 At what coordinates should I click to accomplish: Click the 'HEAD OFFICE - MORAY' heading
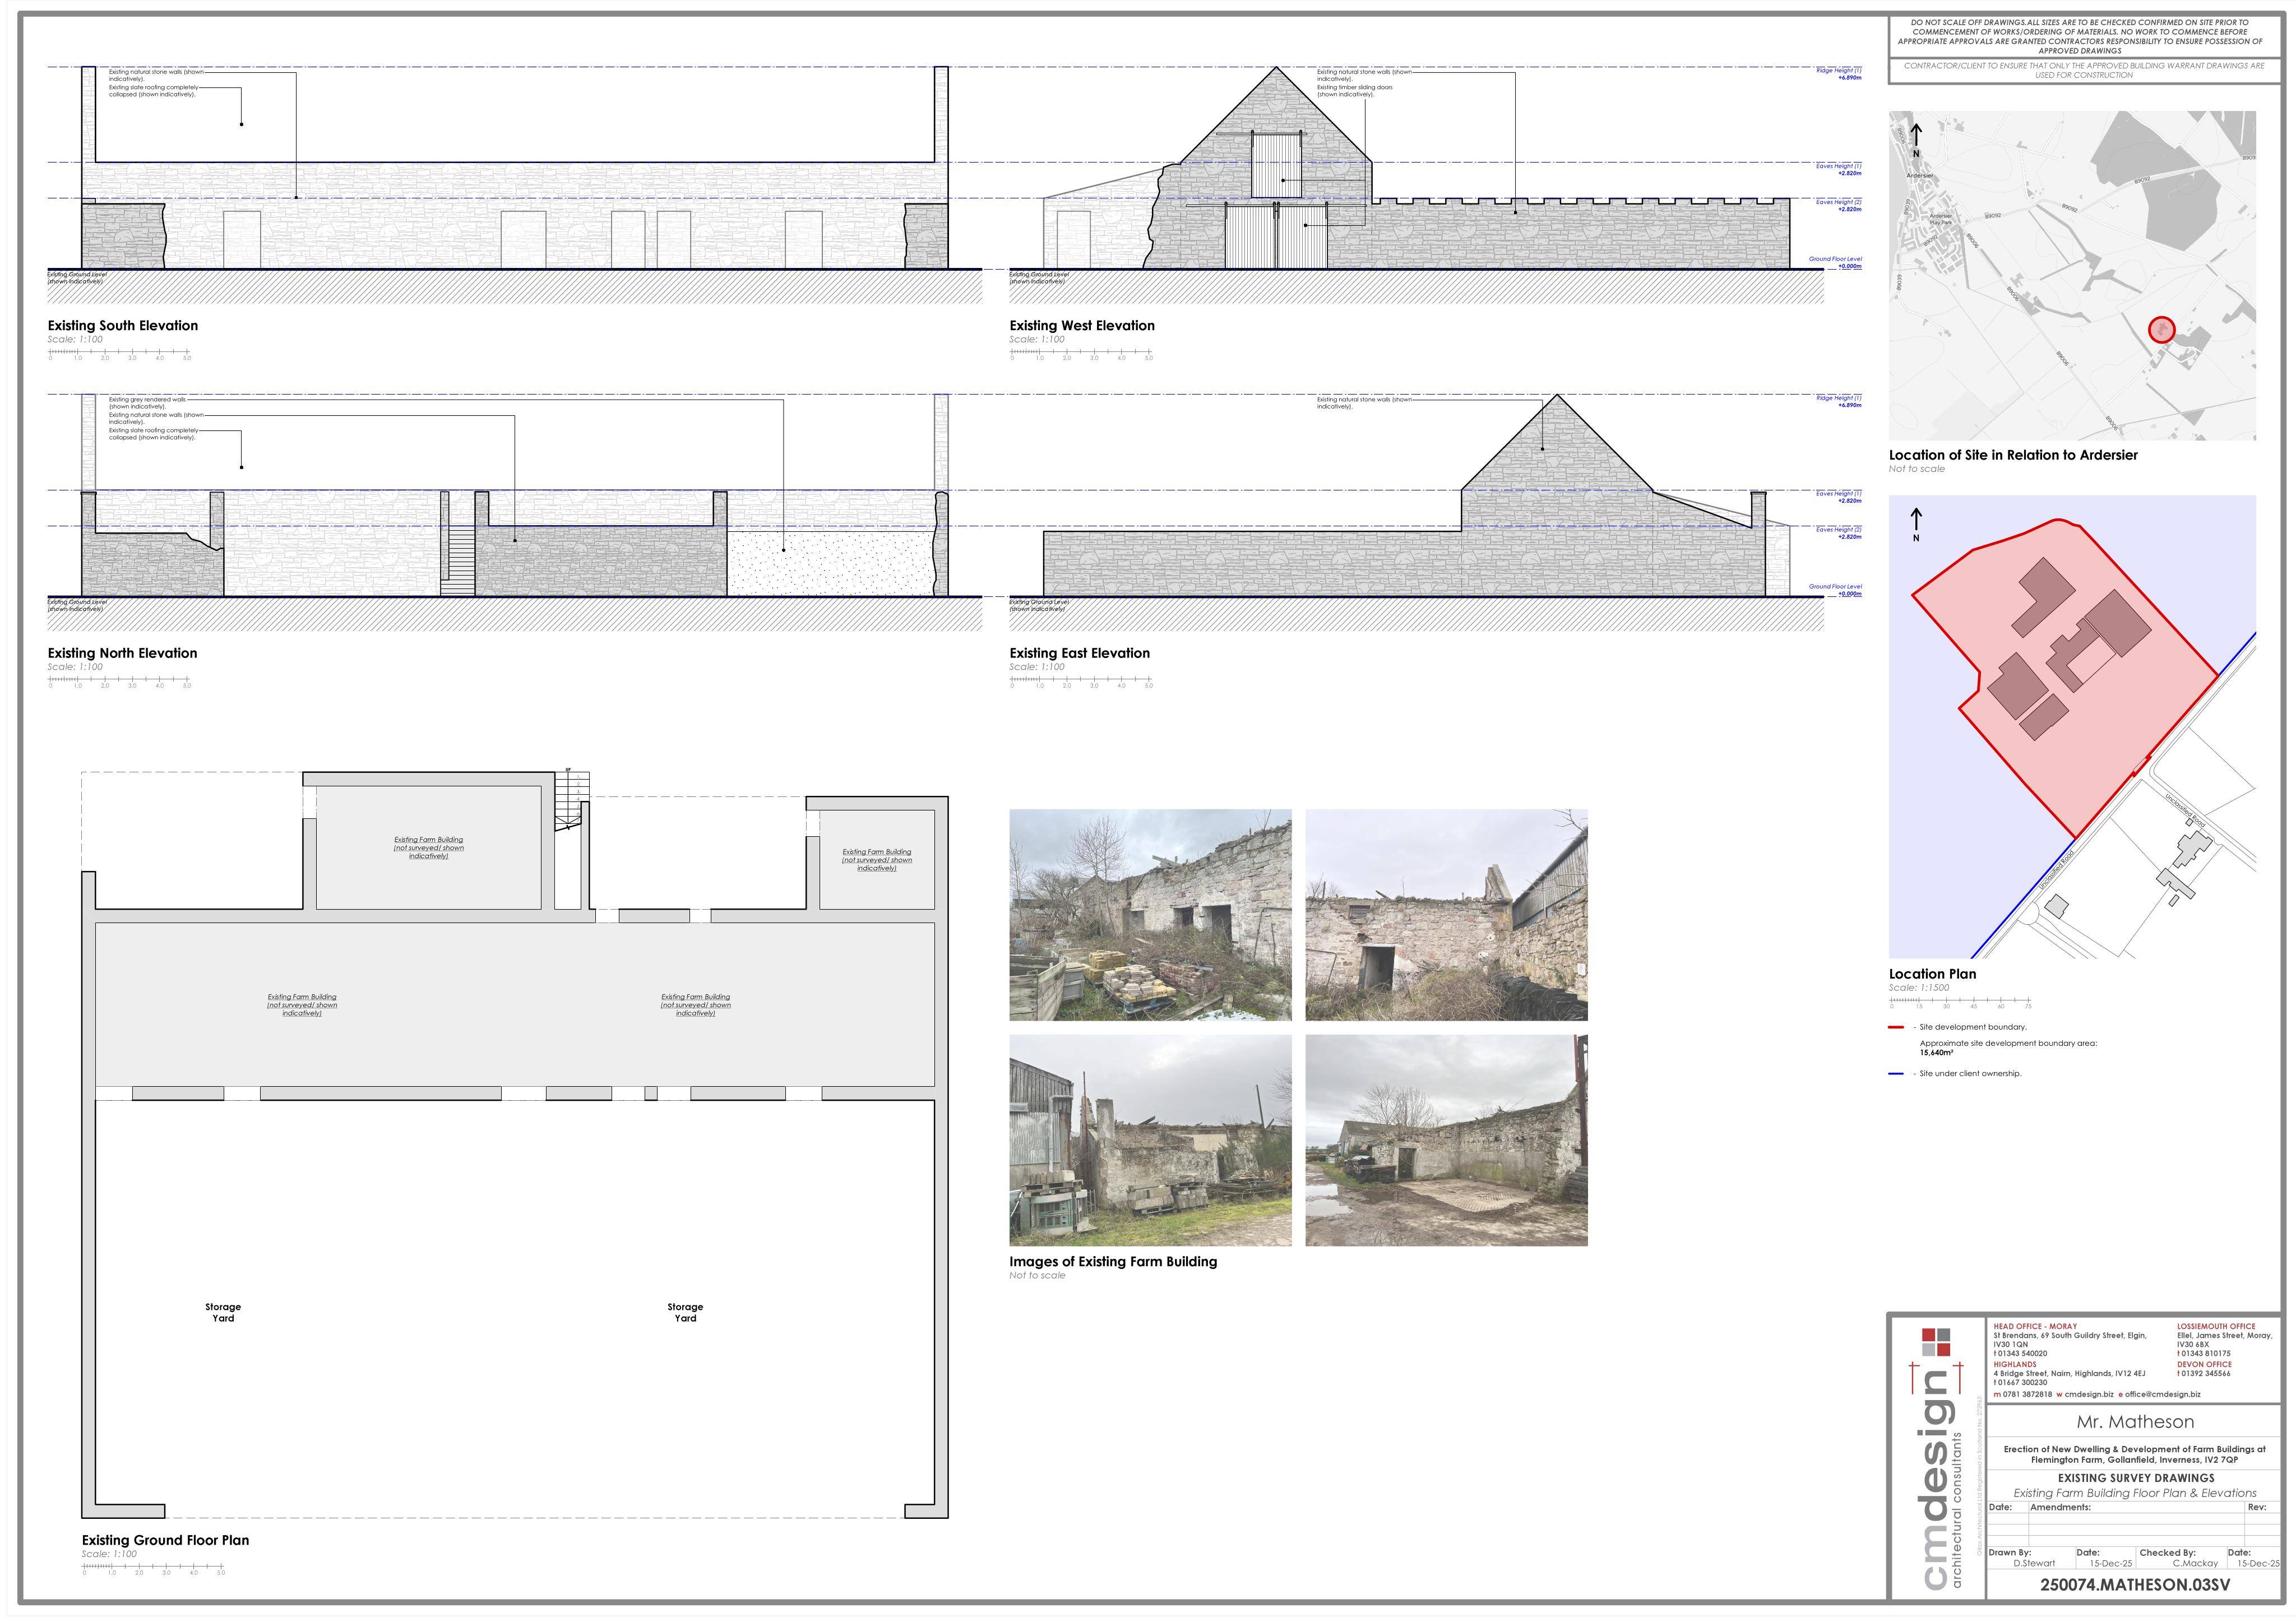(2035, 1327)
